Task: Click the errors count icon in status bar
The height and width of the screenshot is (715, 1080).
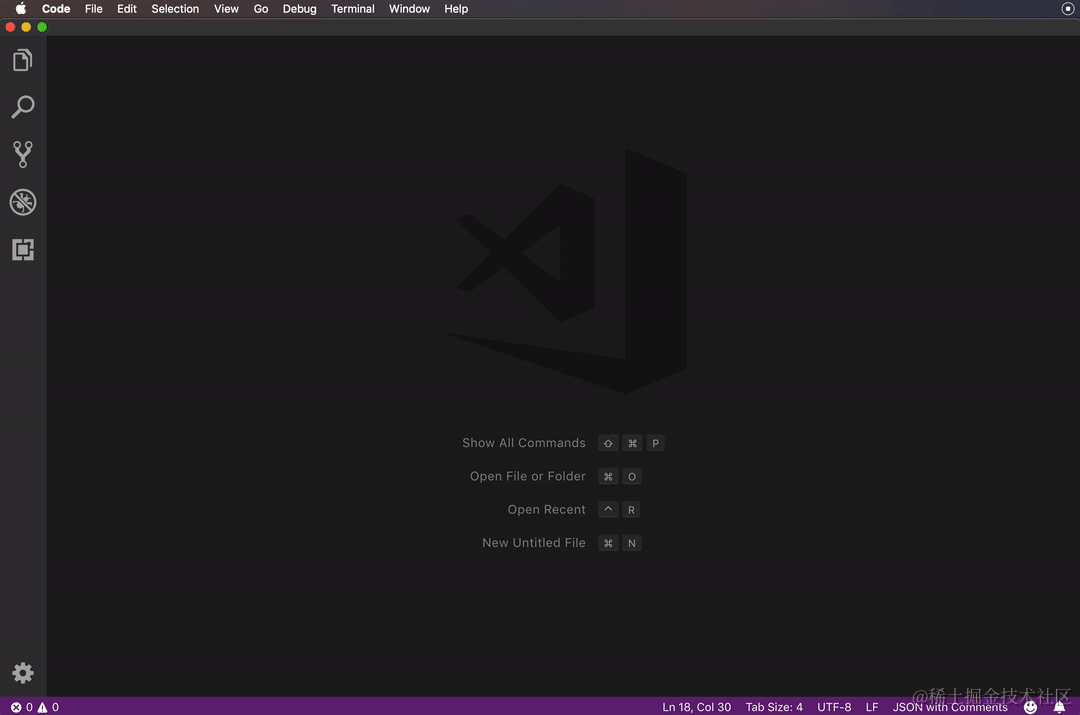Action: point(16,707)
